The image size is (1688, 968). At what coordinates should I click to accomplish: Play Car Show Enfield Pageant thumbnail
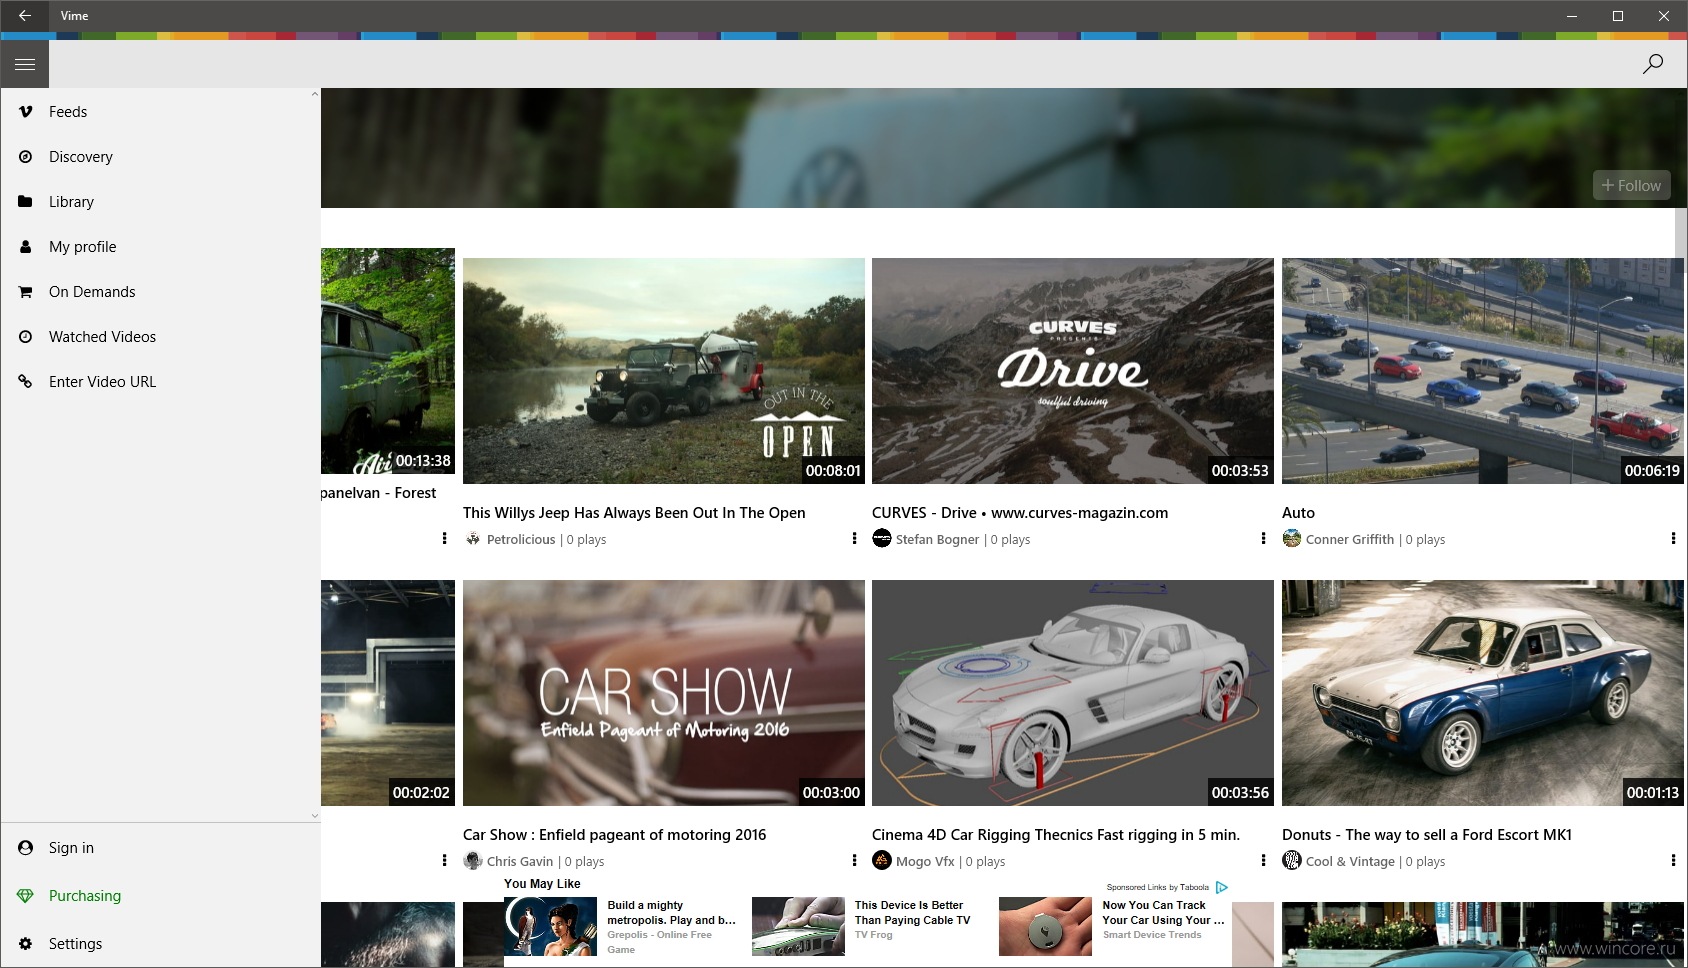[664, 693]
